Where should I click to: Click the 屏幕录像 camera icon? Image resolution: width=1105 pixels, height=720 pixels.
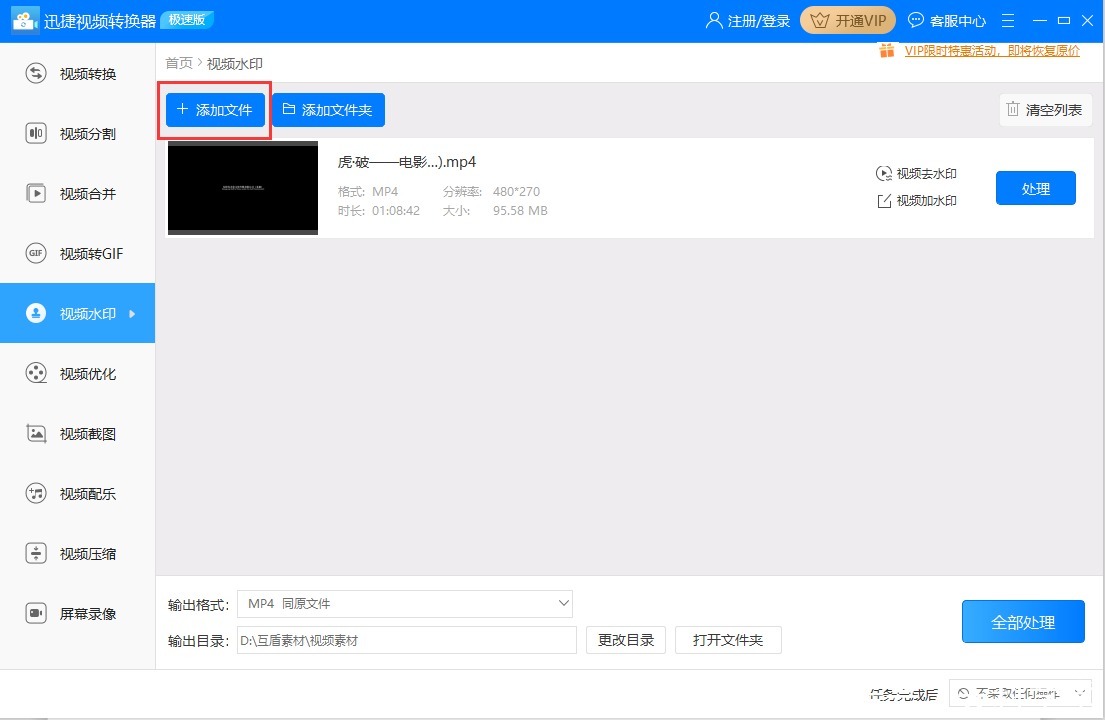pyautogui.click(x=36, y=613)
